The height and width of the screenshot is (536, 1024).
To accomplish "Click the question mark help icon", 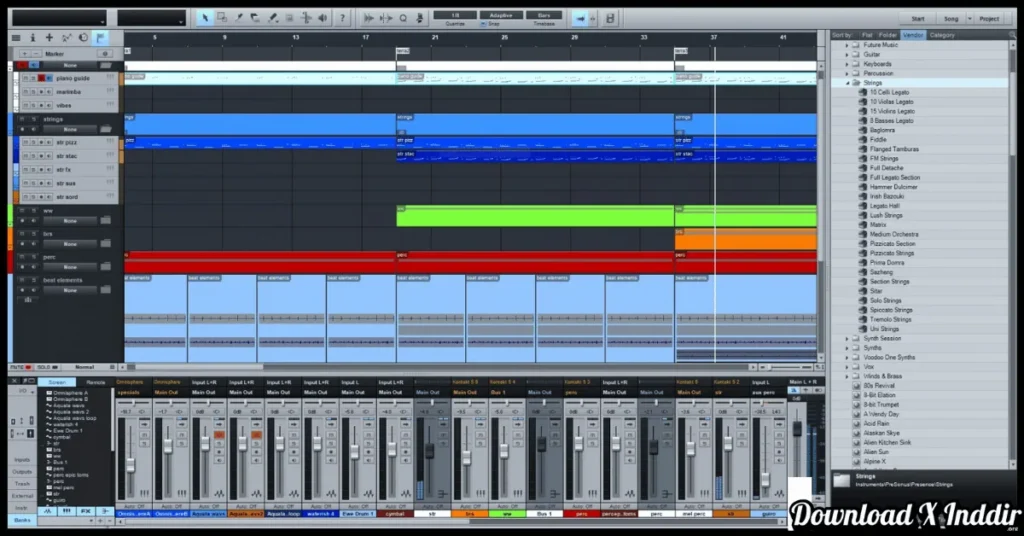I will [342, 18].
